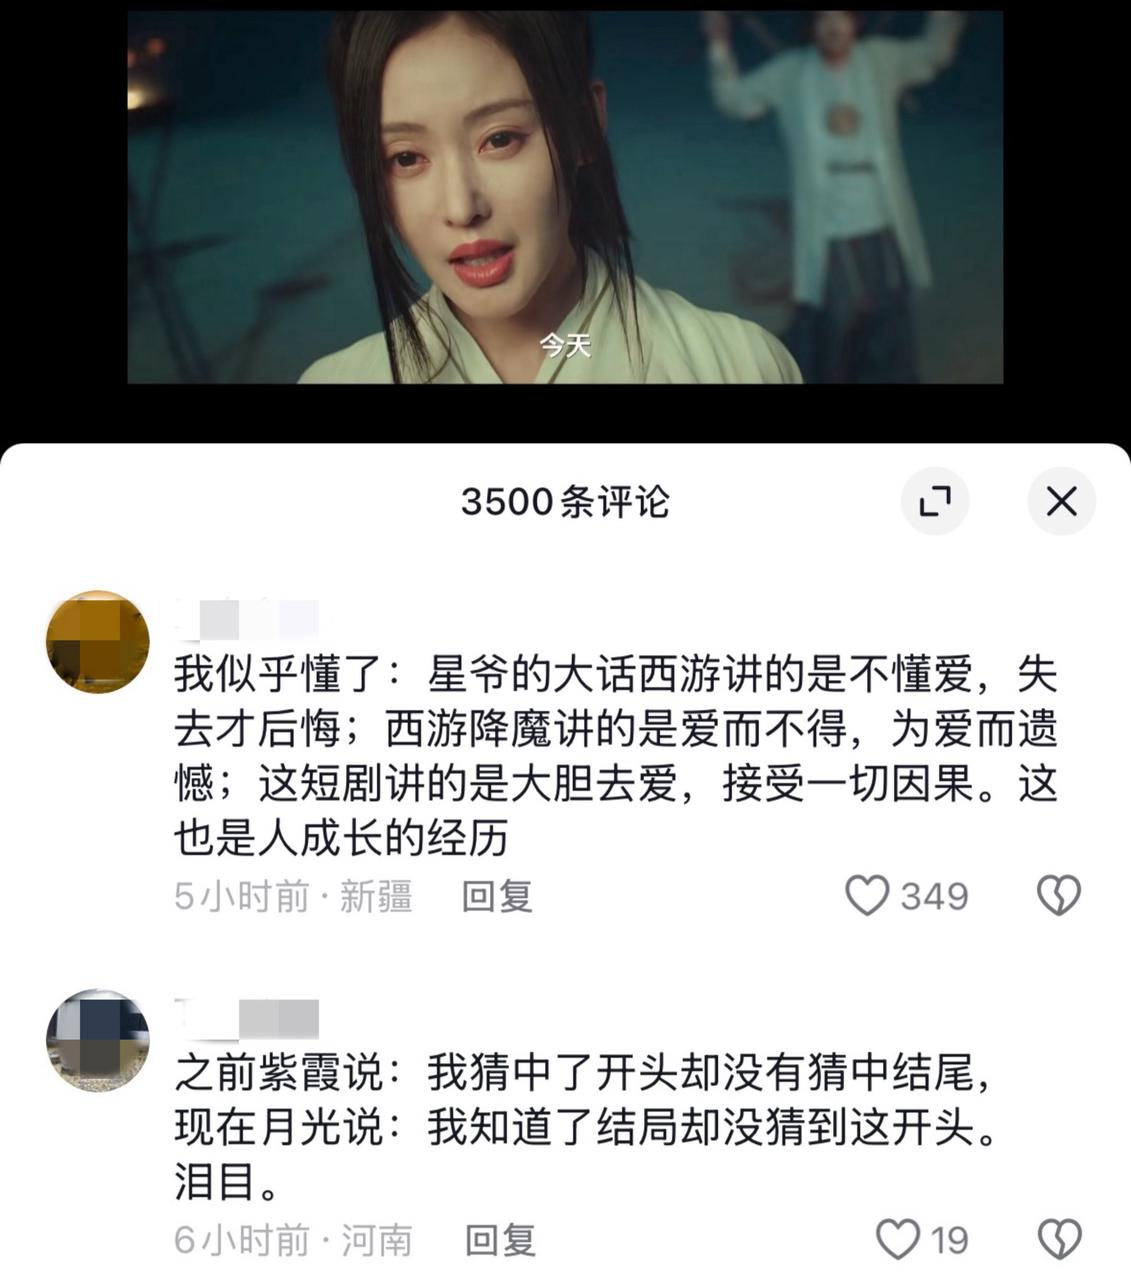This screenshot has width=1131, height=1280.
Task: Reply to the 5小时前 新疆 comment
Action: (x=497, y=896)
